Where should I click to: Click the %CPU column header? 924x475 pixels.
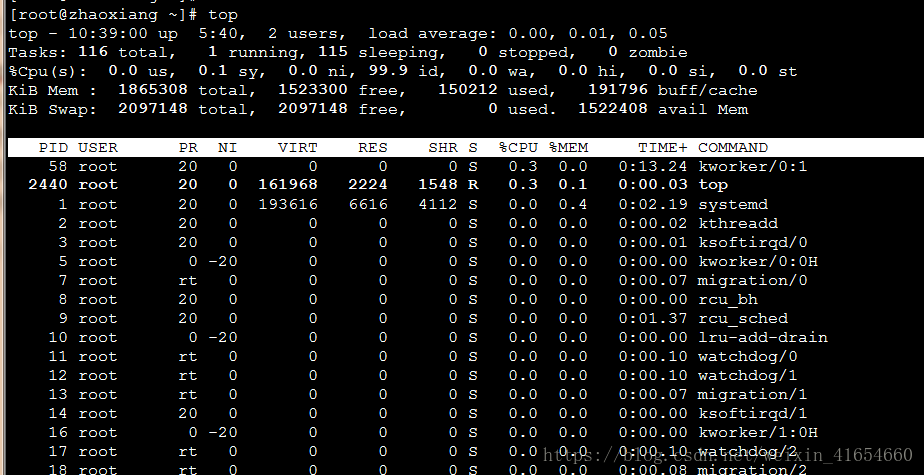518,147
